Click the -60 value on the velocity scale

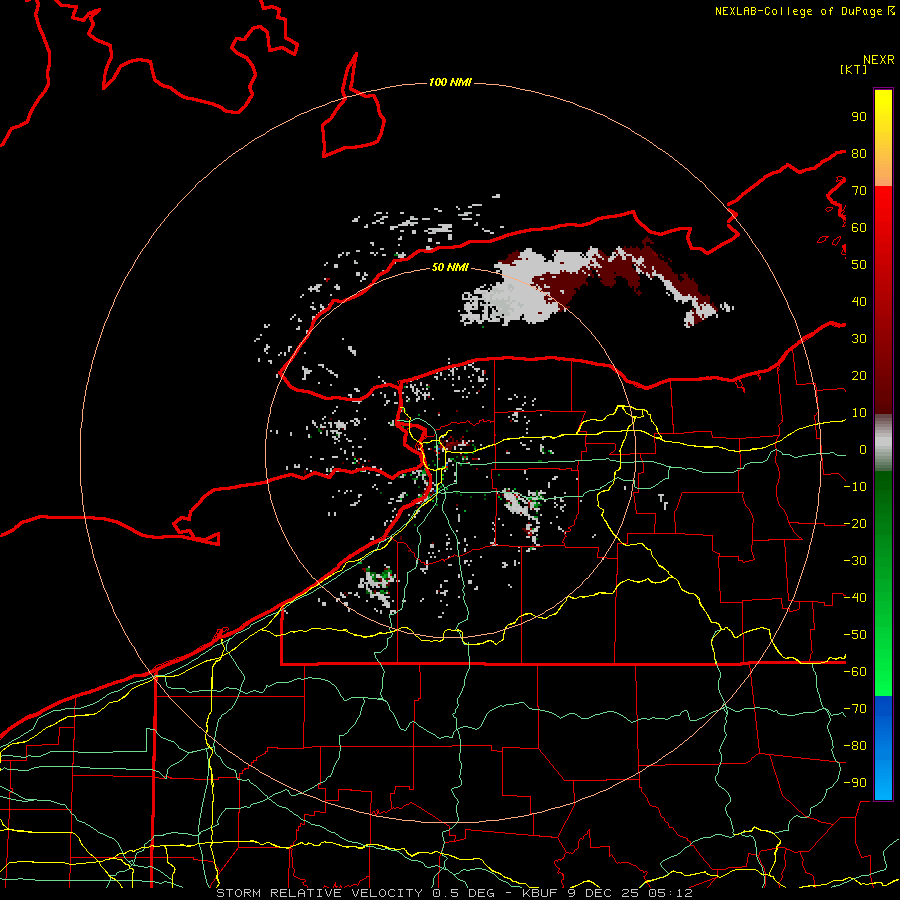(x=855, y=672)
